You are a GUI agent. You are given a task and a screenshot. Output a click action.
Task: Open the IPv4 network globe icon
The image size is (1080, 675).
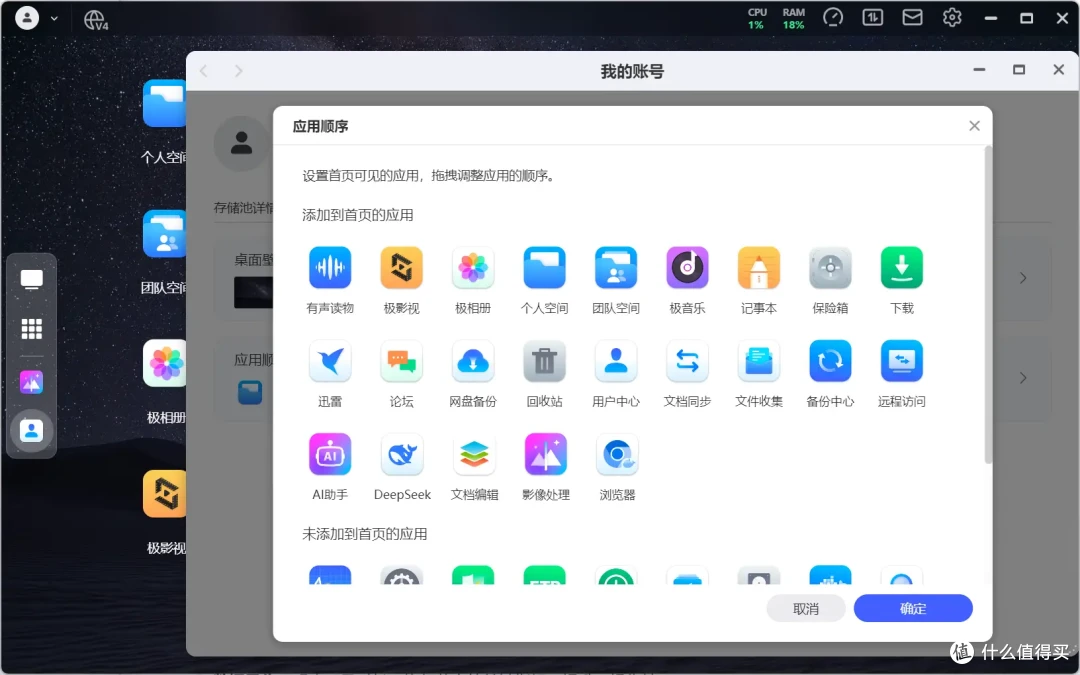(96, 20)
